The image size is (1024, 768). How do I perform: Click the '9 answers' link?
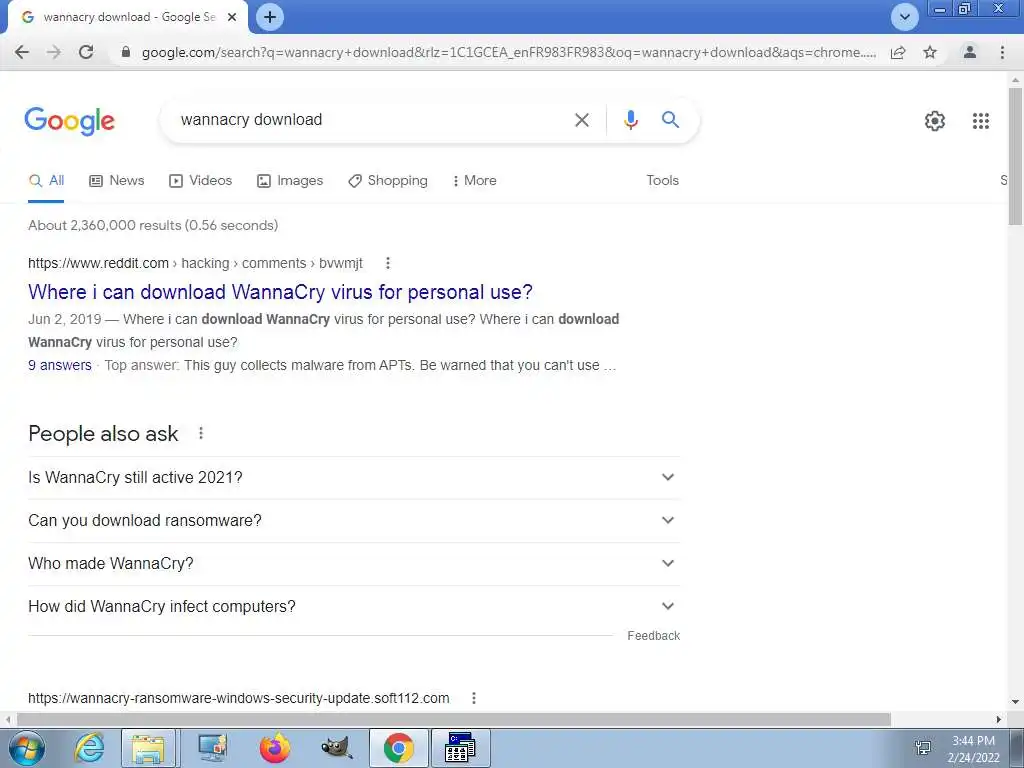click(x=59, y=366)
